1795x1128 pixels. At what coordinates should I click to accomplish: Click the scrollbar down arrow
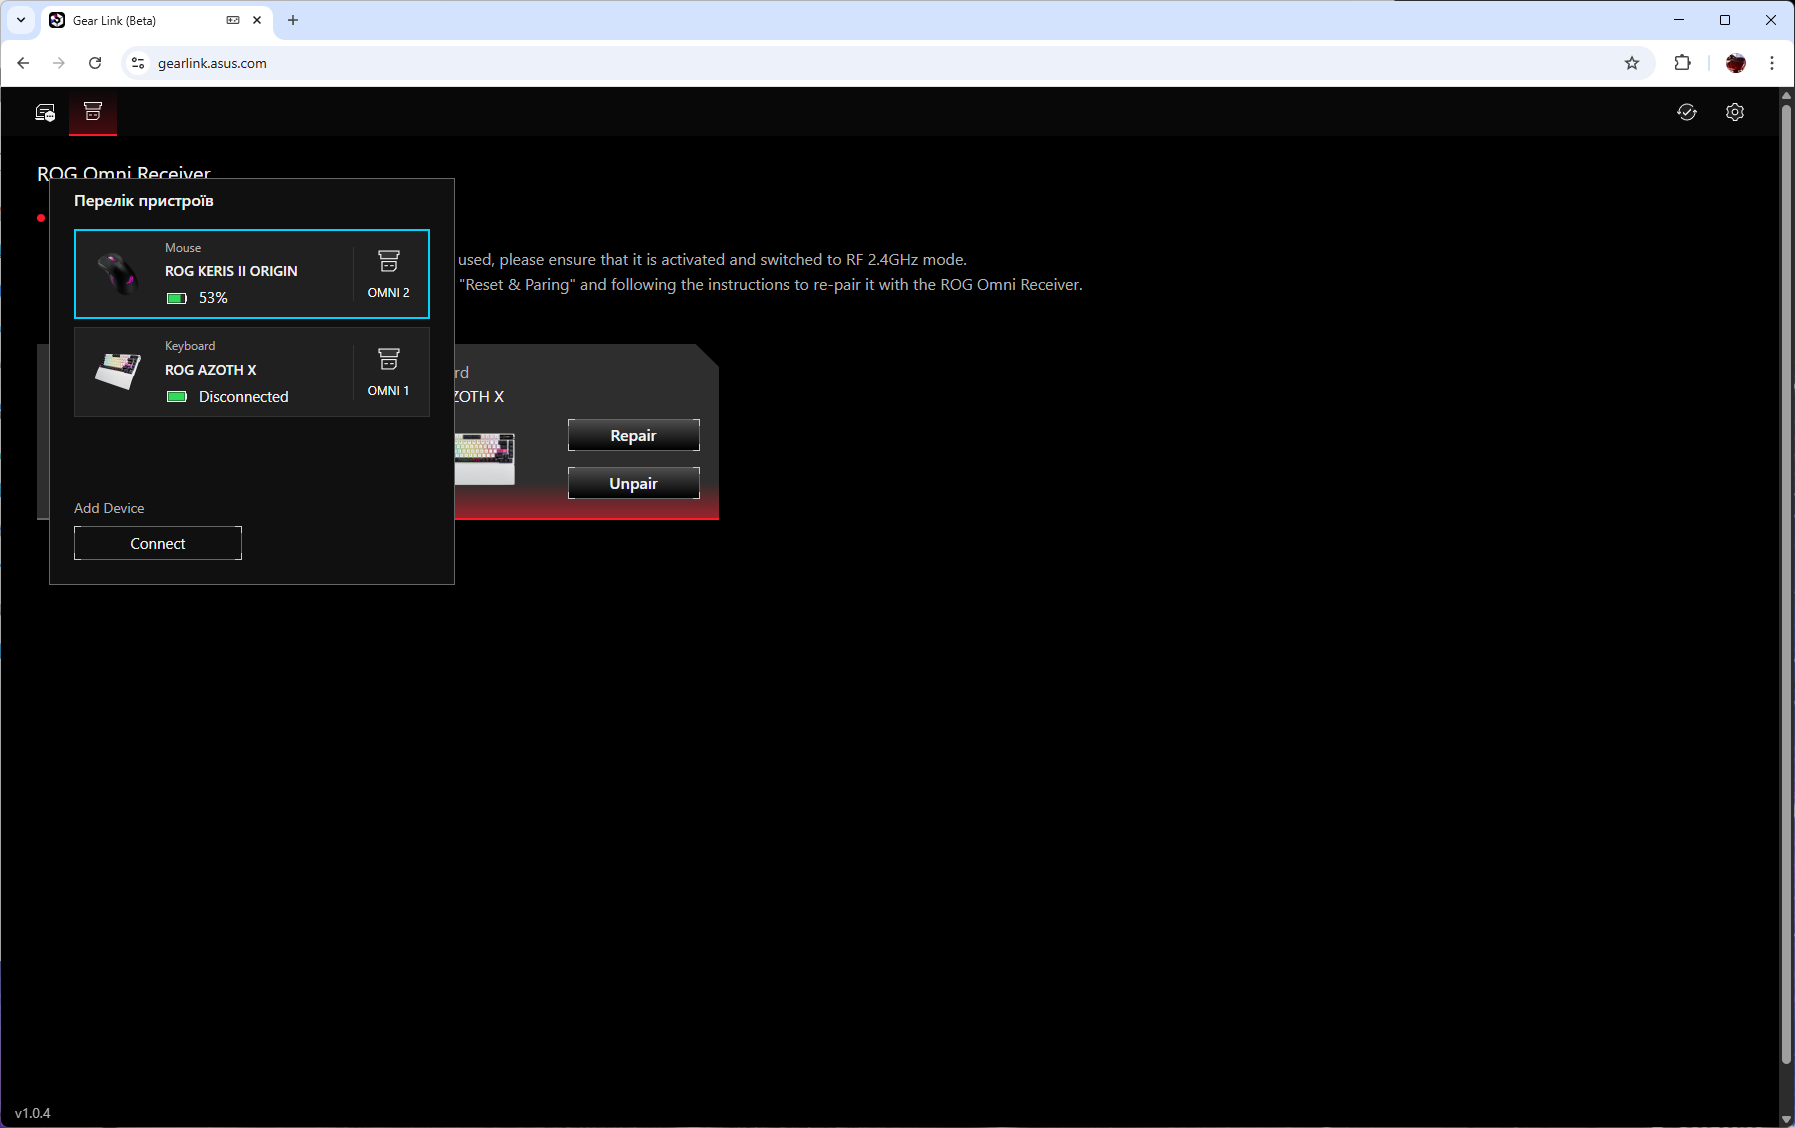pyautogui.click(x=1786, y=1119)
